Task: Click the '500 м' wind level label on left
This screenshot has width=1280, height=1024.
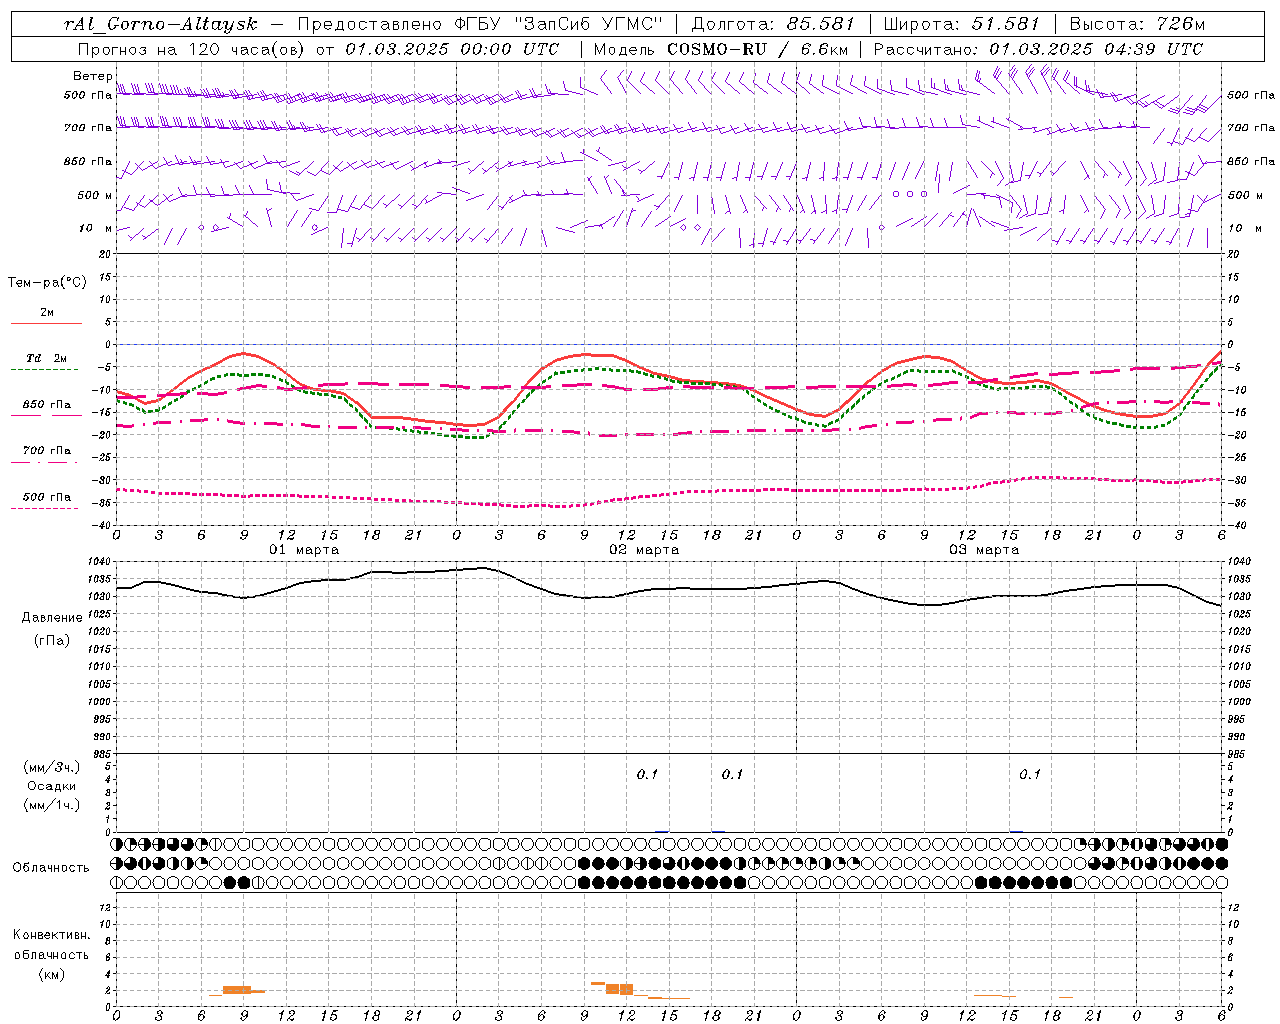Action: click(x=96, y=195)
